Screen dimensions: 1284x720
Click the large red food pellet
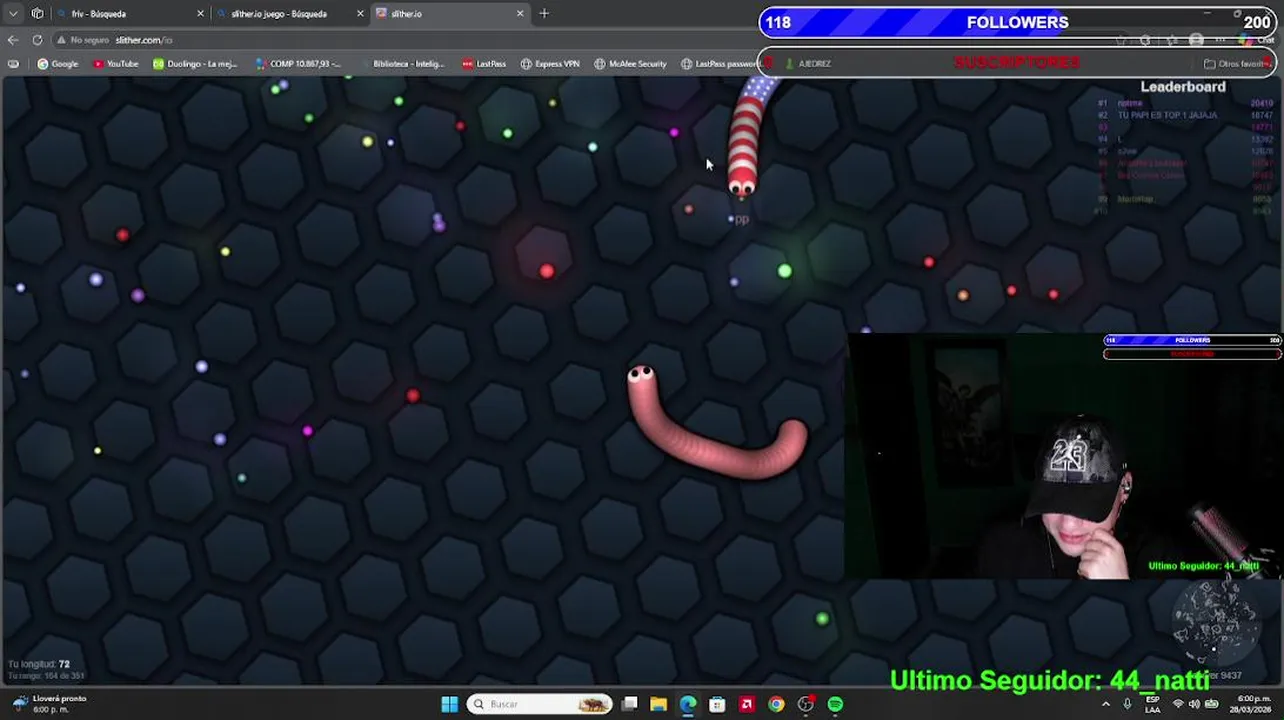click(x=546, y=271)
